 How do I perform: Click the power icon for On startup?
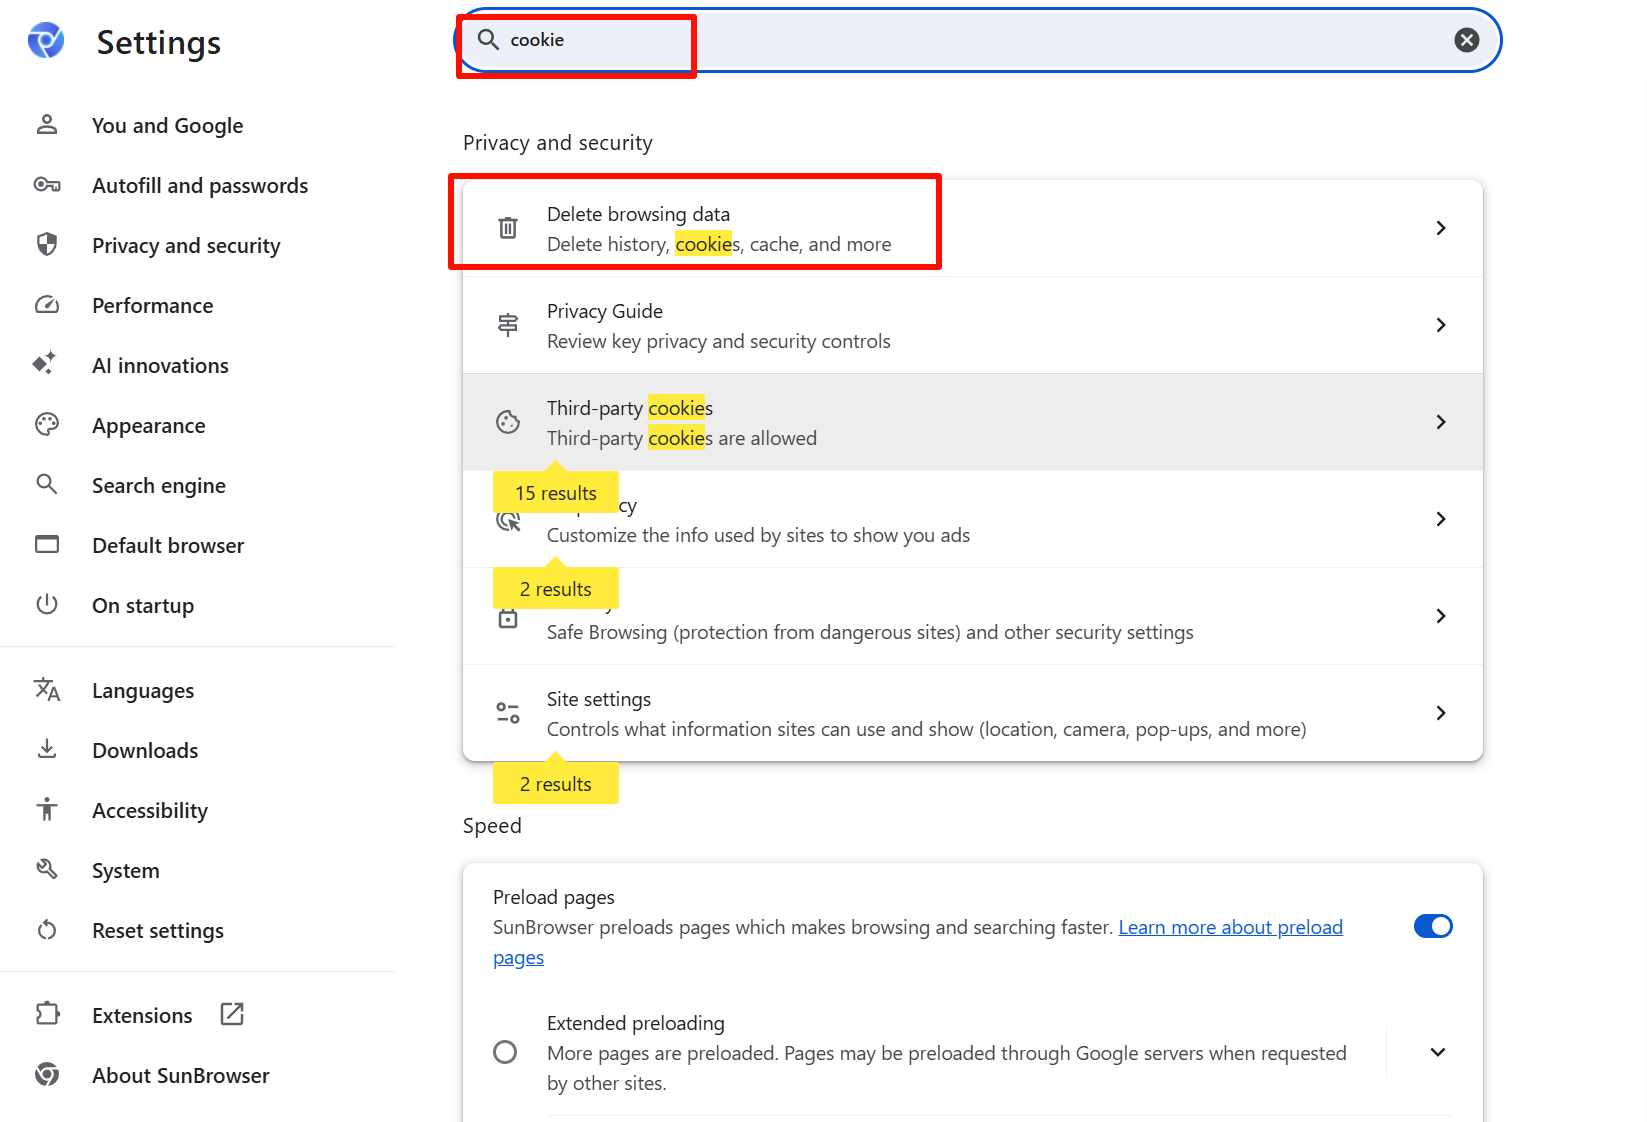coord(47,605)
